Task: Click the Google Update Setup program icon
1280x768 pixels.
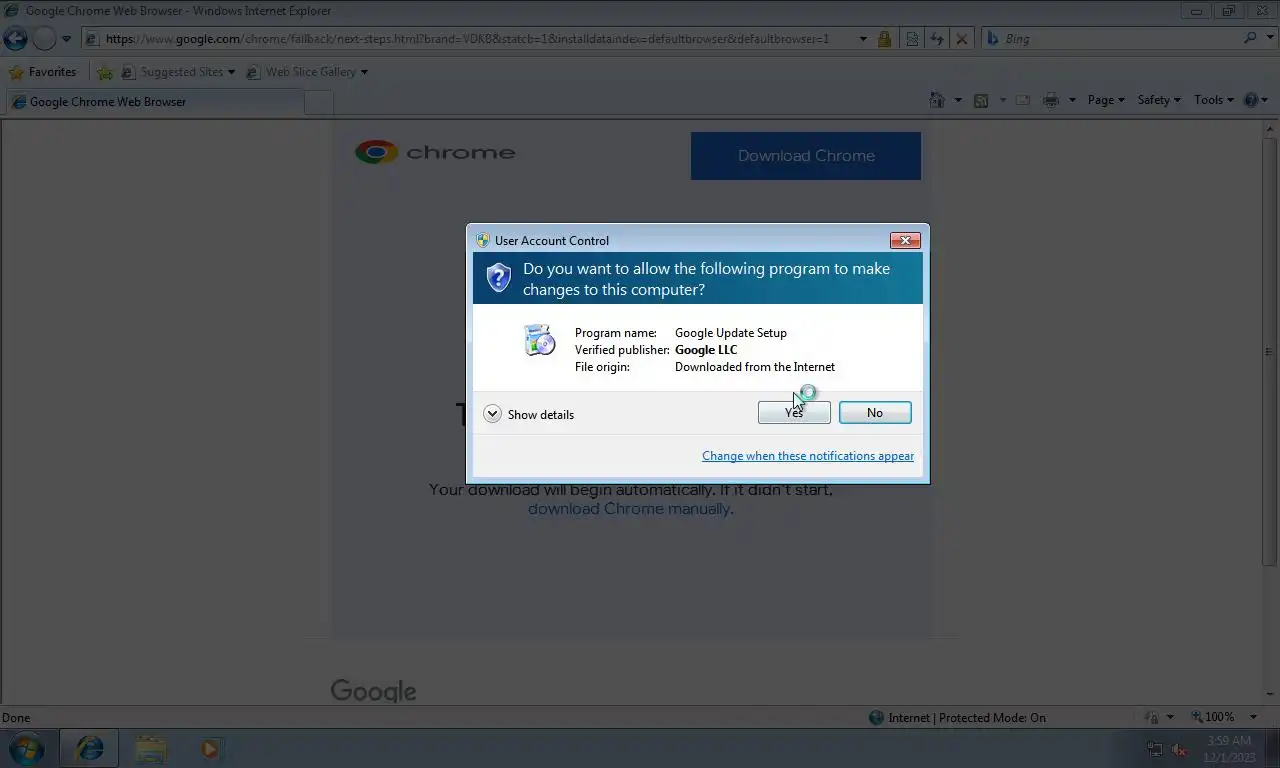Action: pyautogui.click(x=540, y=340)
